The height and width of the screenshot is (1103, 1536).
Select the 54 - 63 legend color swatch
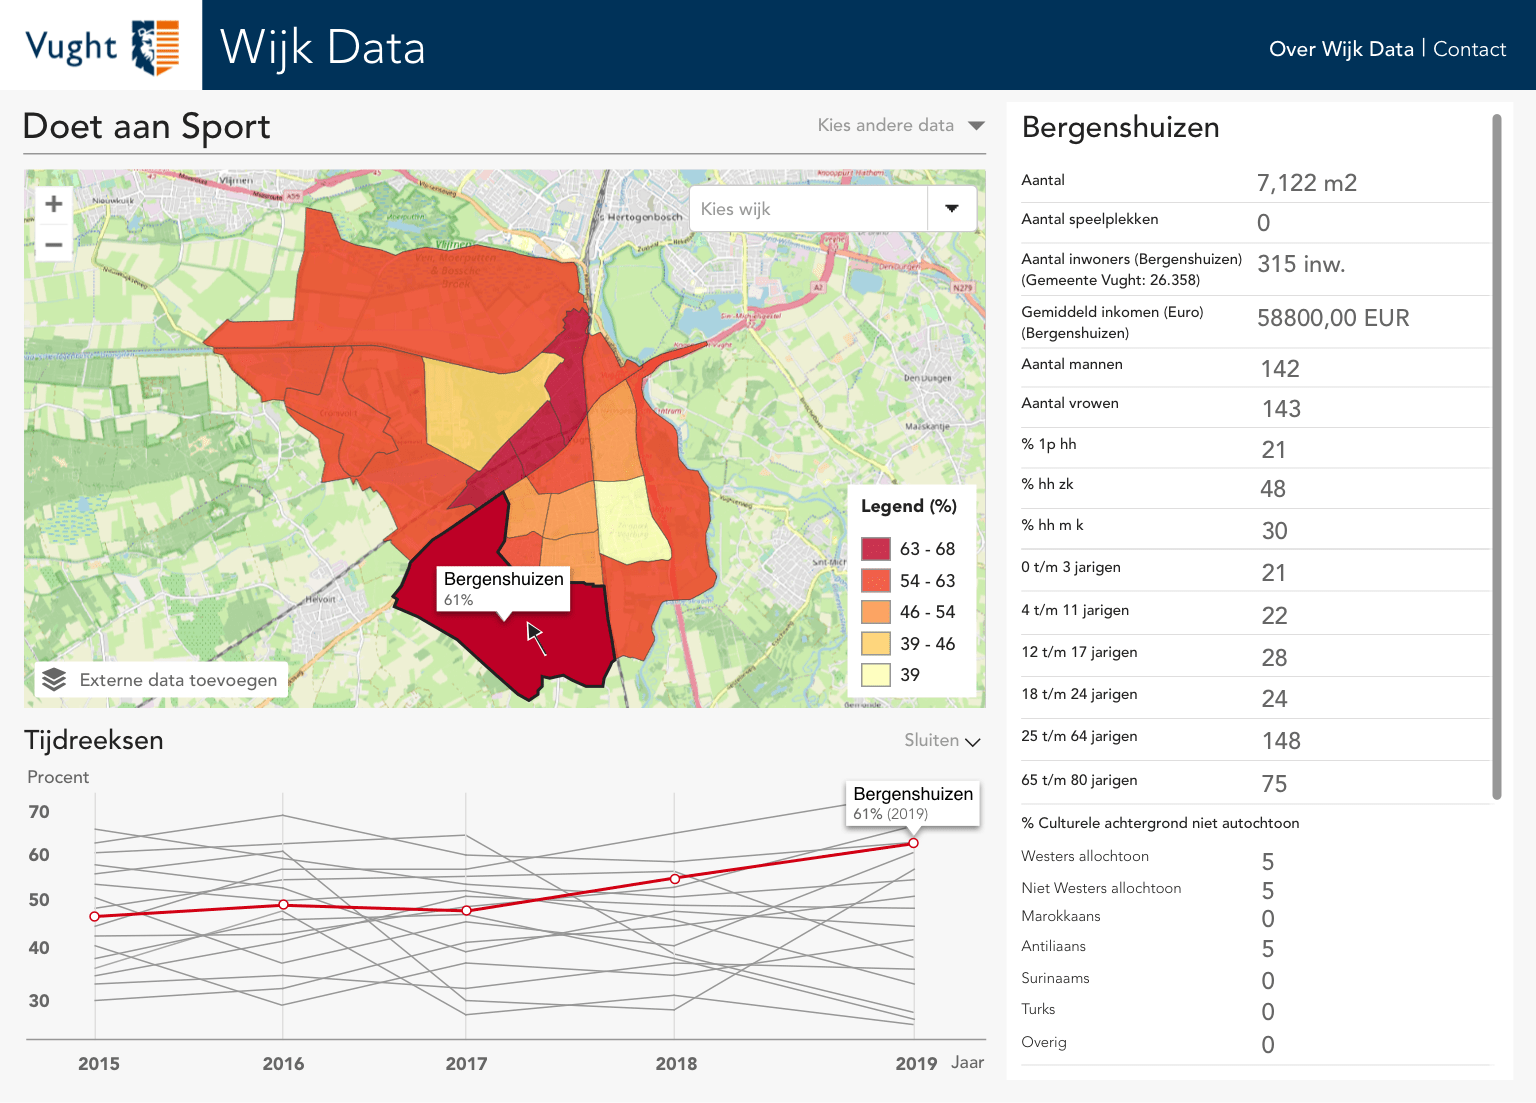pyautogui.click(x=876, y=581)
